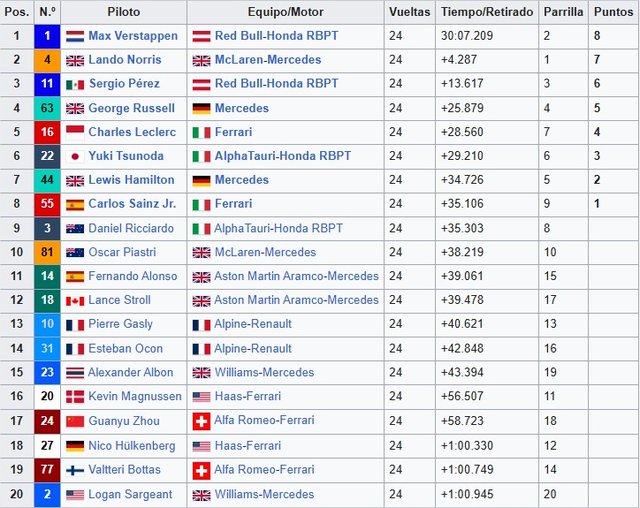The image size is (640, 508).
Task: Open Aston Martin Aramco-Mercedes link in Alonso's row
Action: pyautogui.click(x=296, y=276)
